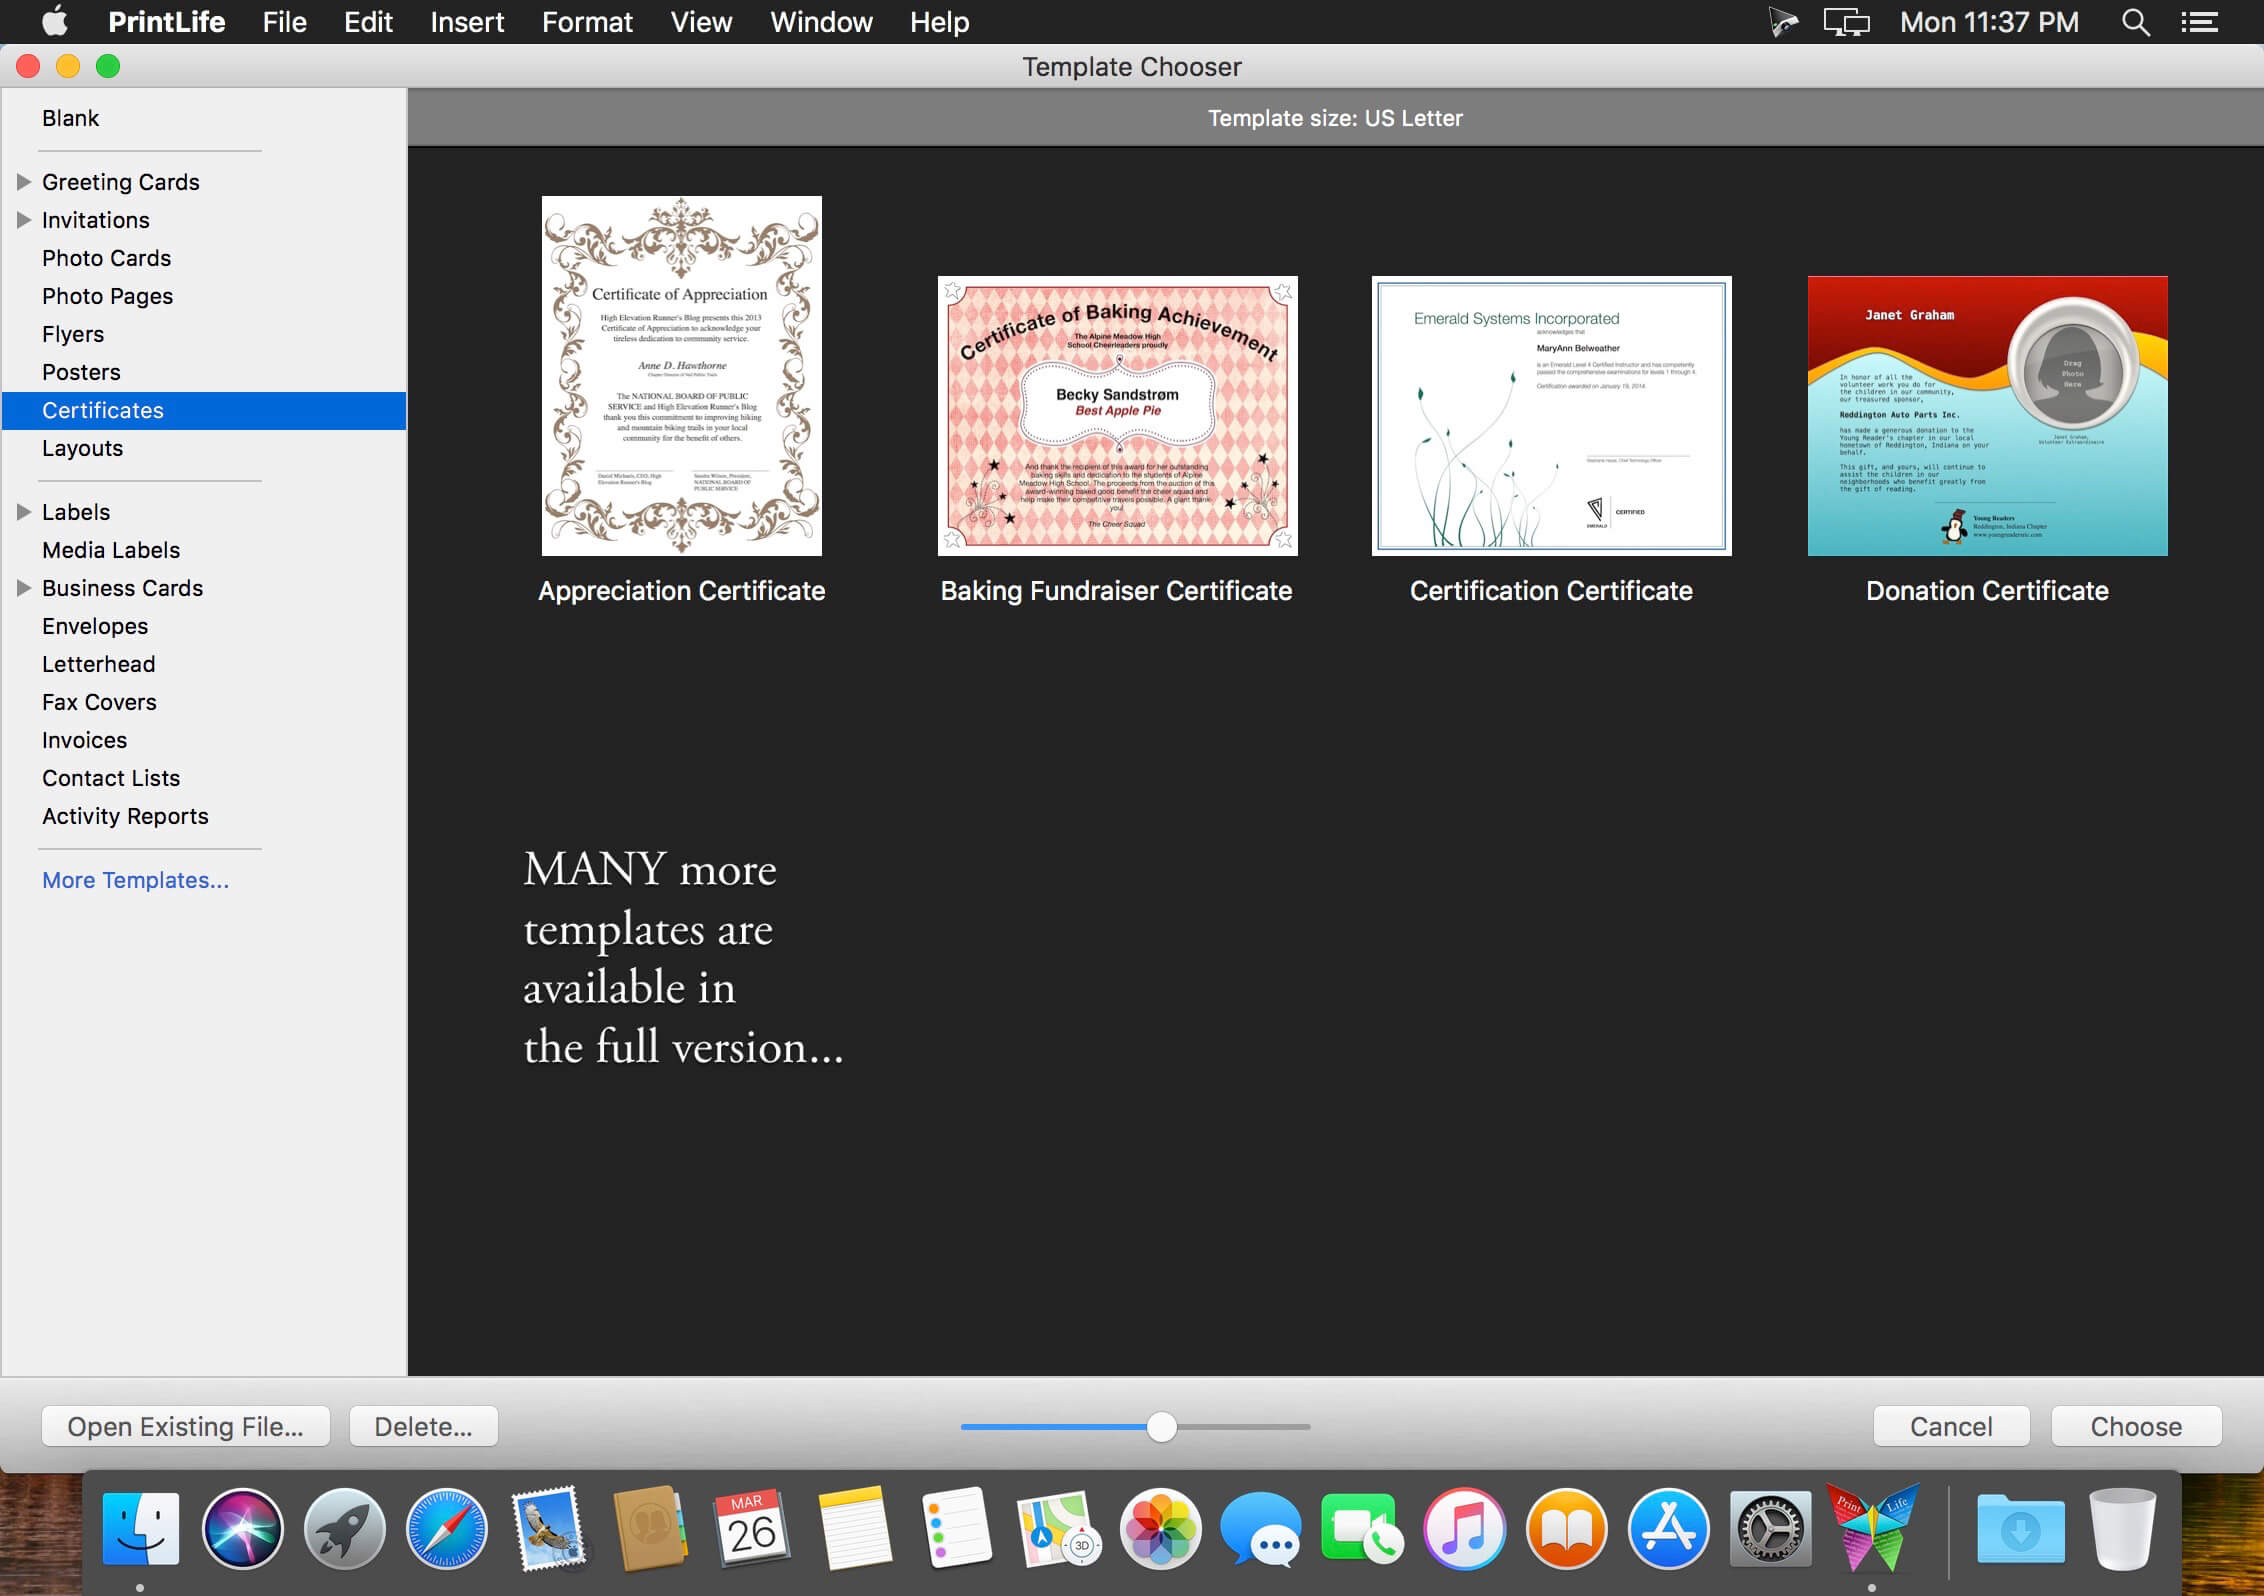Open Launchpad rocket icon
The image size is (2264, 1596).
pos(344,1528)
